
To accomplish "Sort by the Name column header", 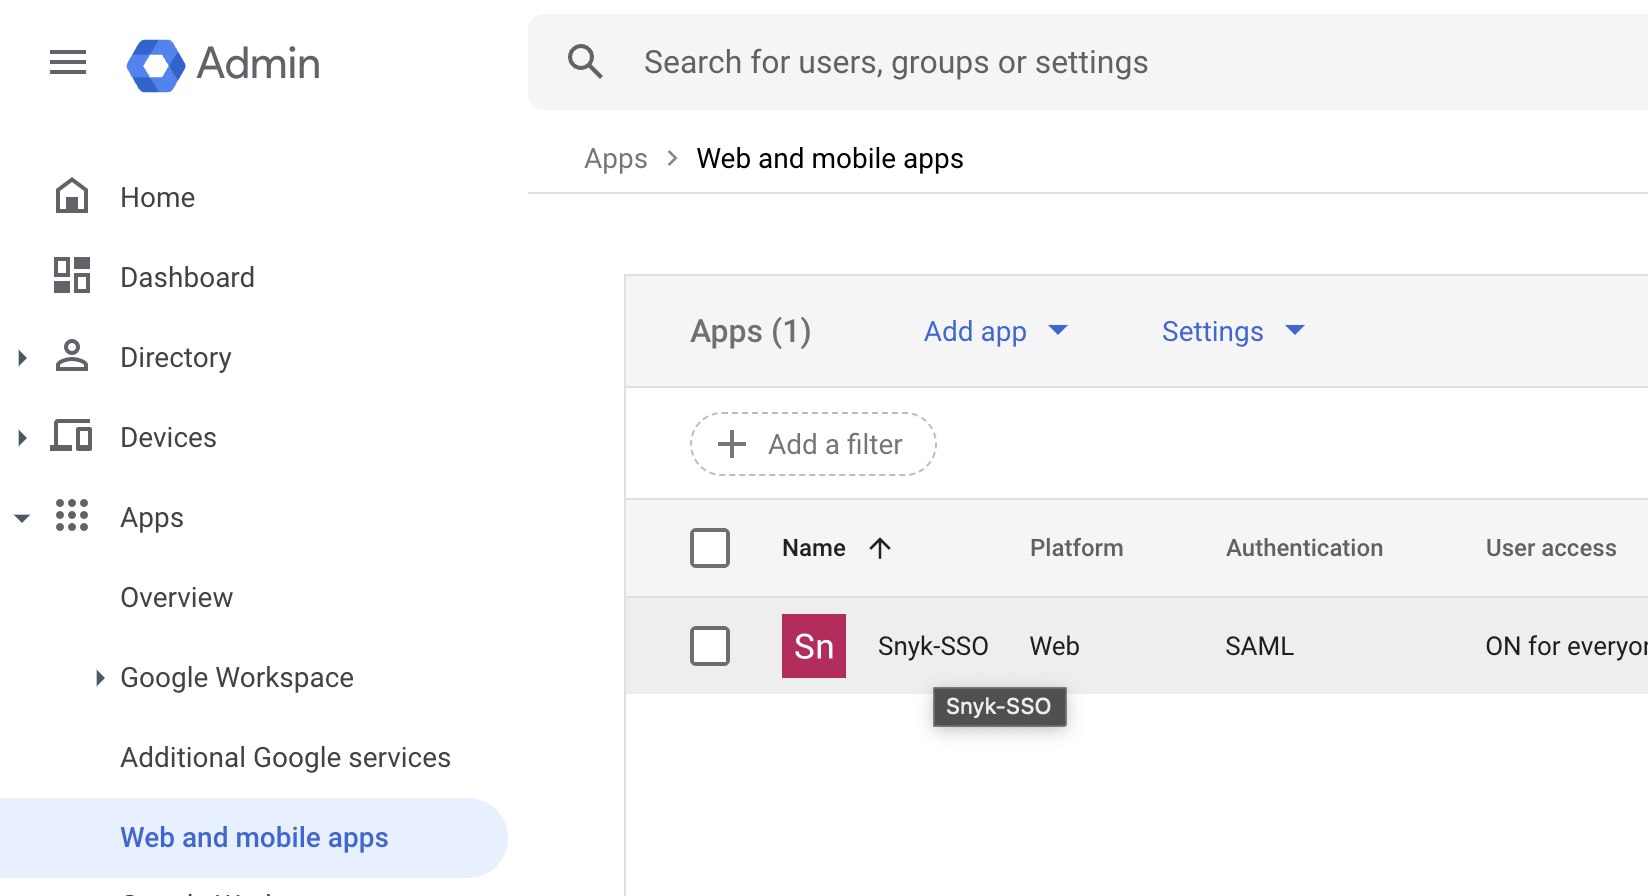I will click(x=814, y=548).
